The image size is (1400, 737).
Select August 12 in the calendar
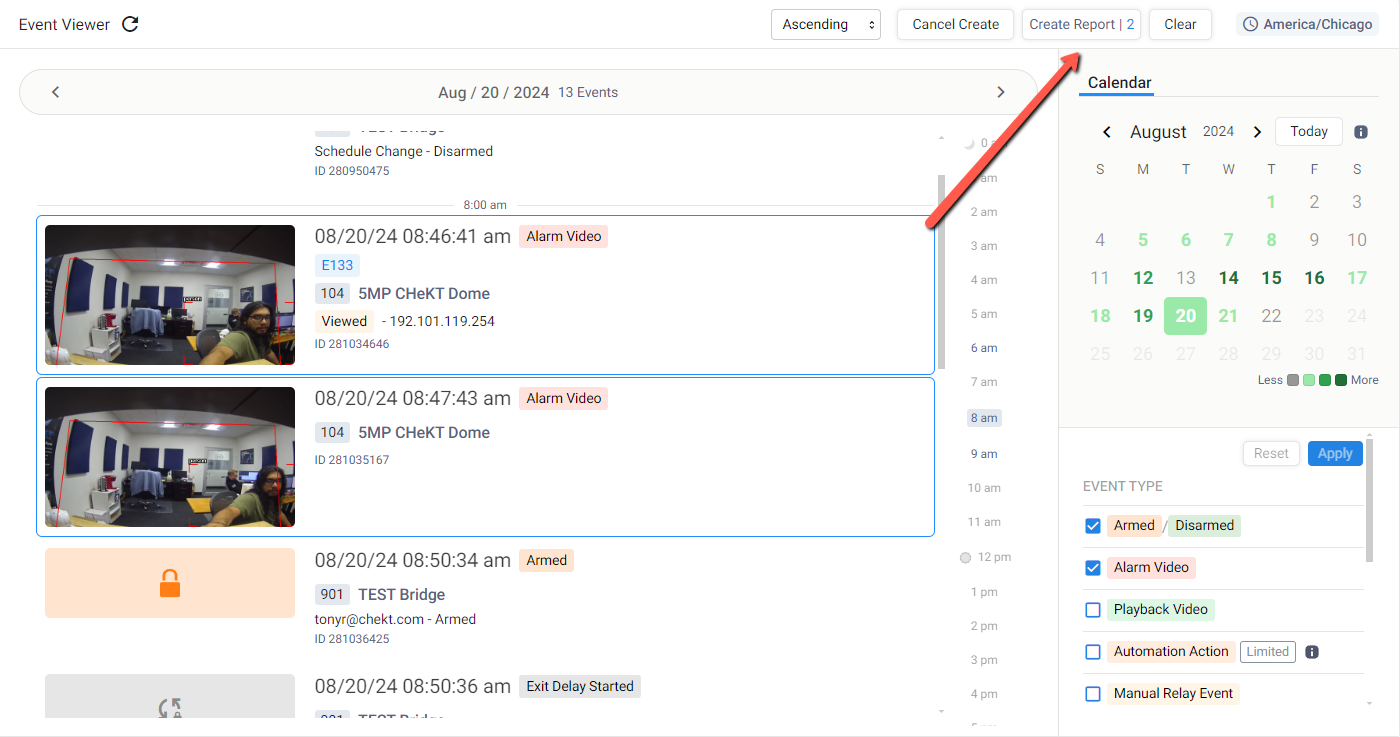pos(1143,278)
